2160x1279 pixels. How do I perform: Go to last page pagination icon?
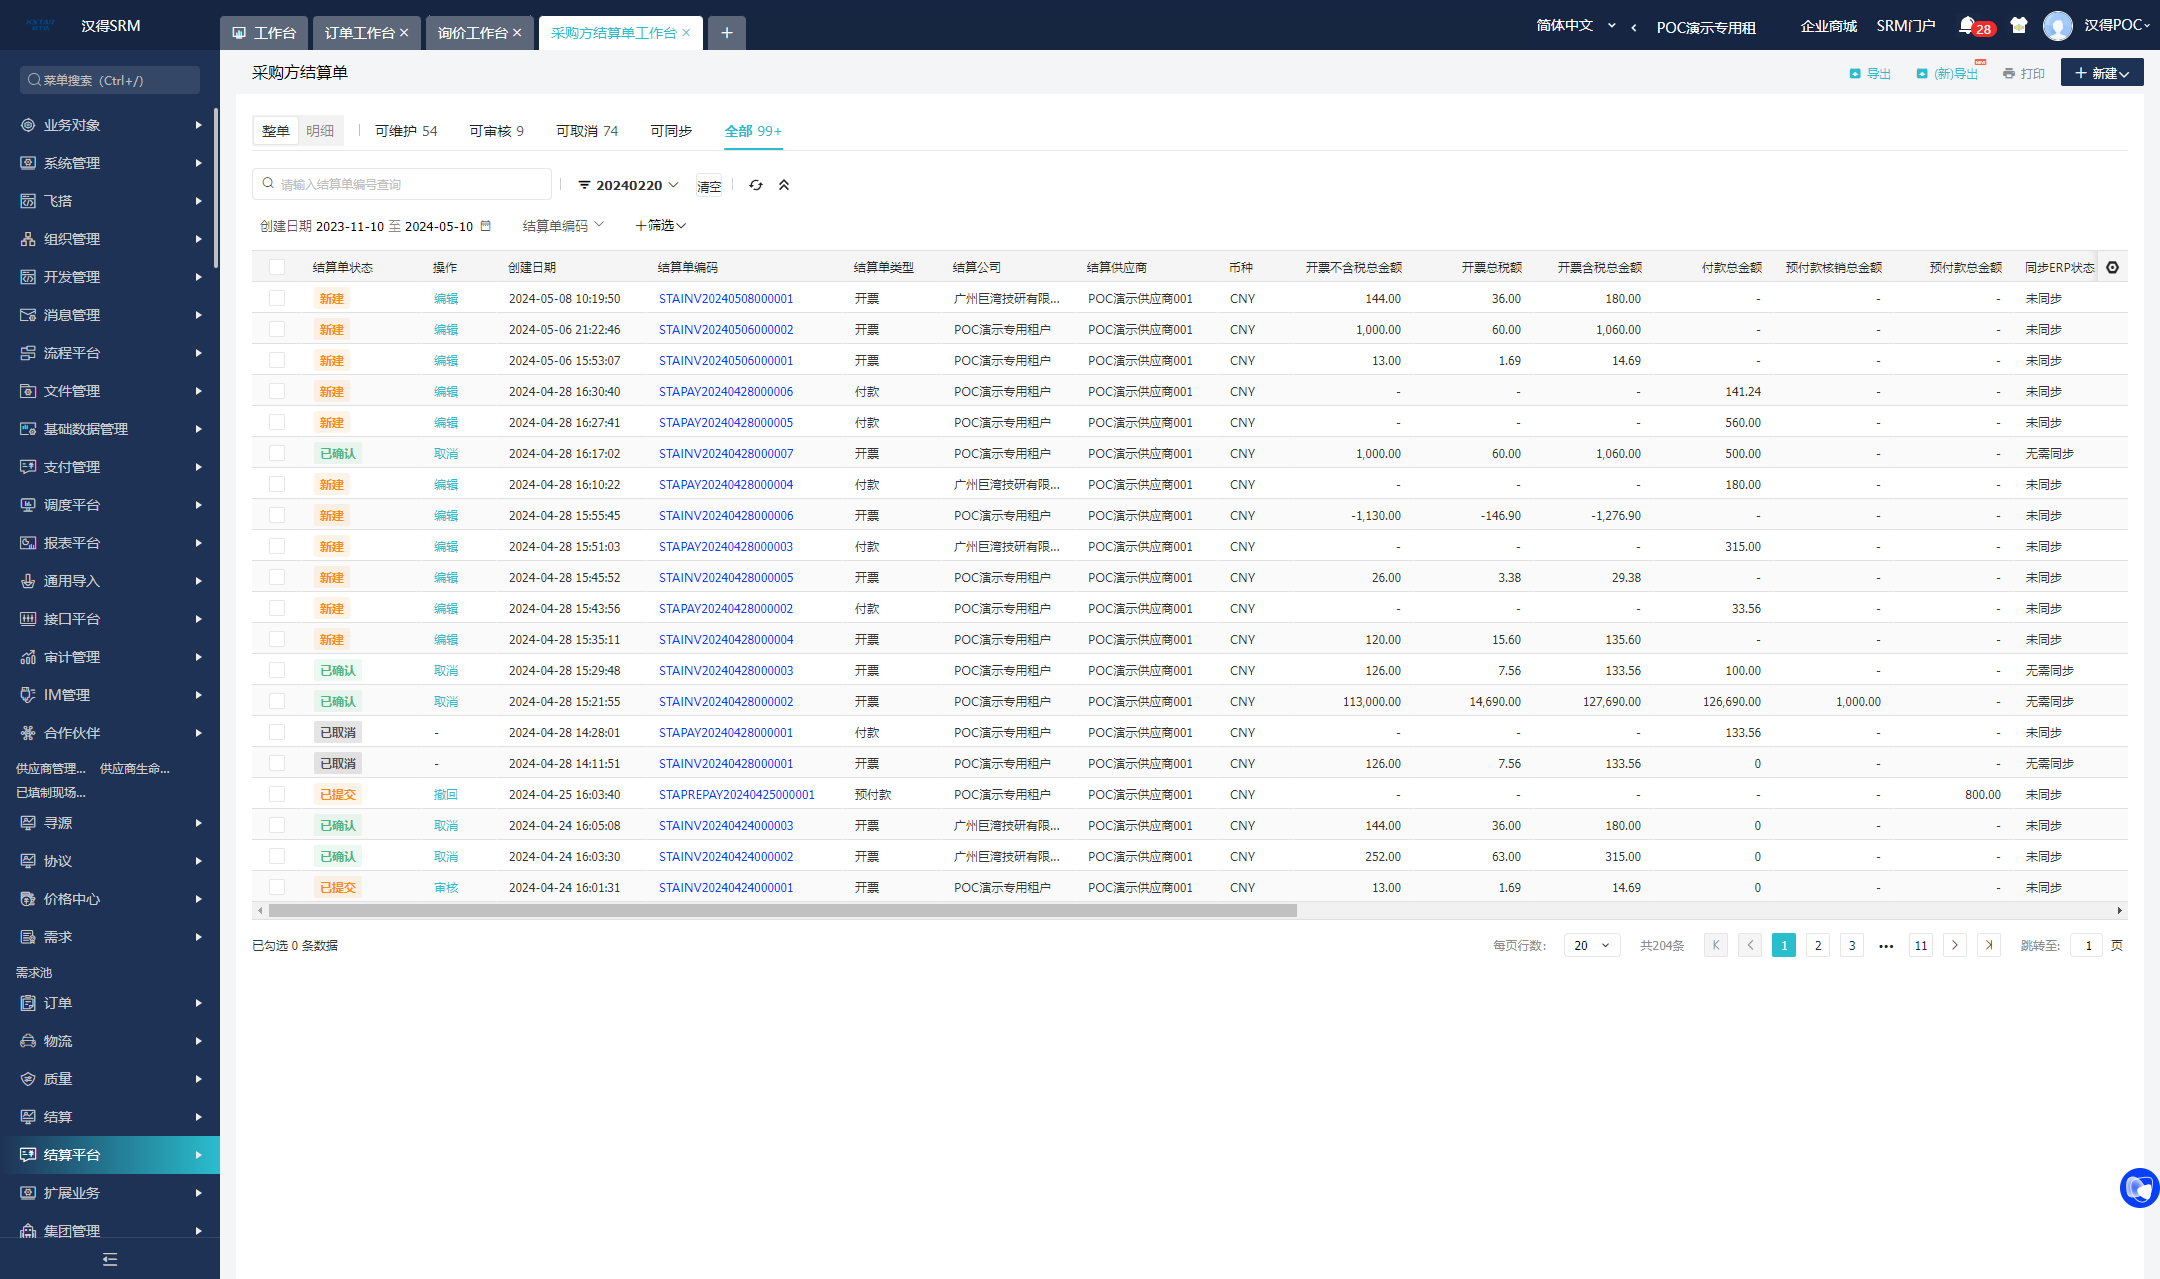click(x=1989, y=945)
